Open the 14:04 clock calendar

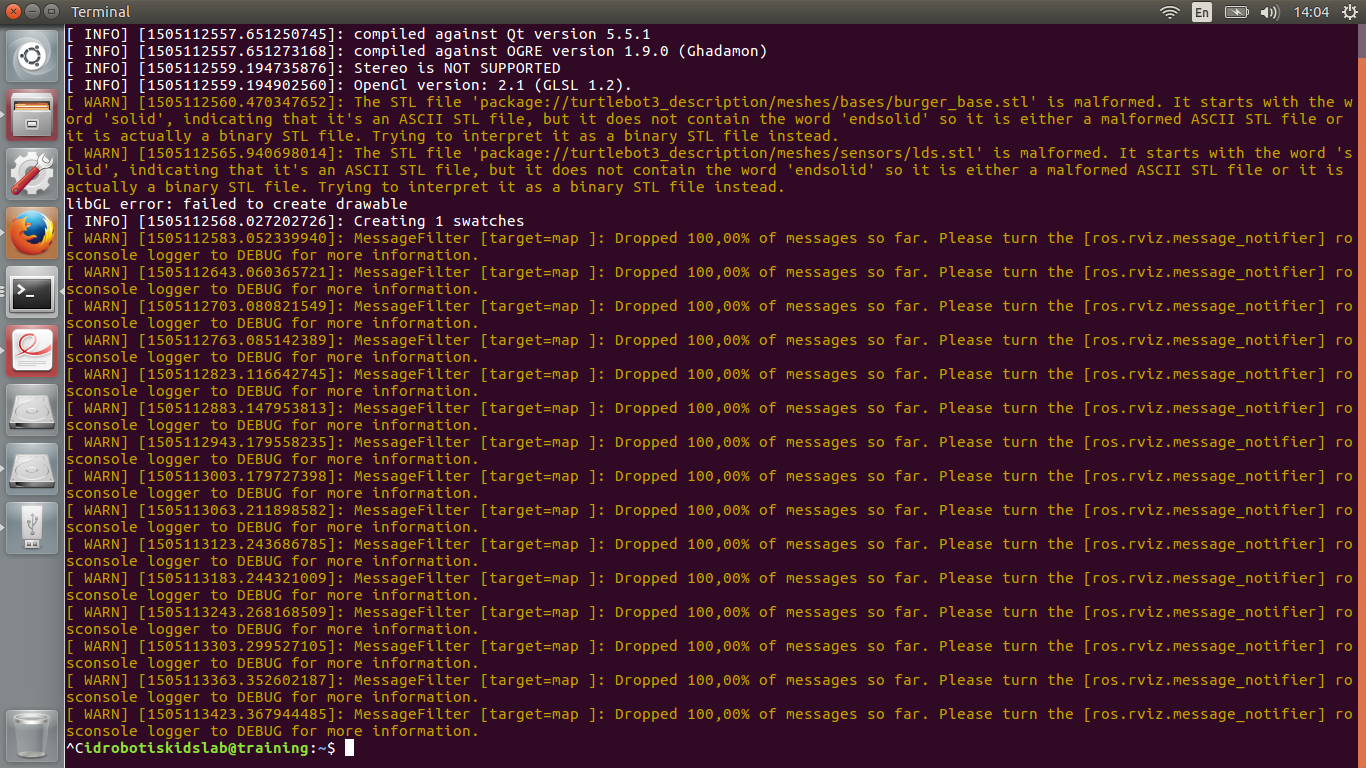click(x=1311, y=12)
